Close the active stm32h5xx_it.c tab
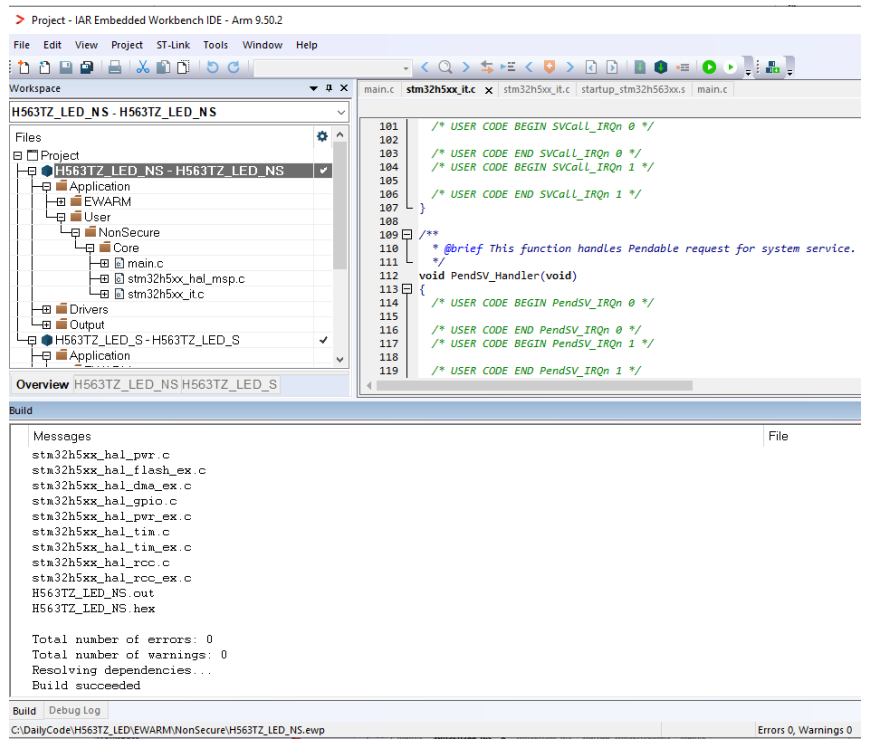 coord(489,90)
